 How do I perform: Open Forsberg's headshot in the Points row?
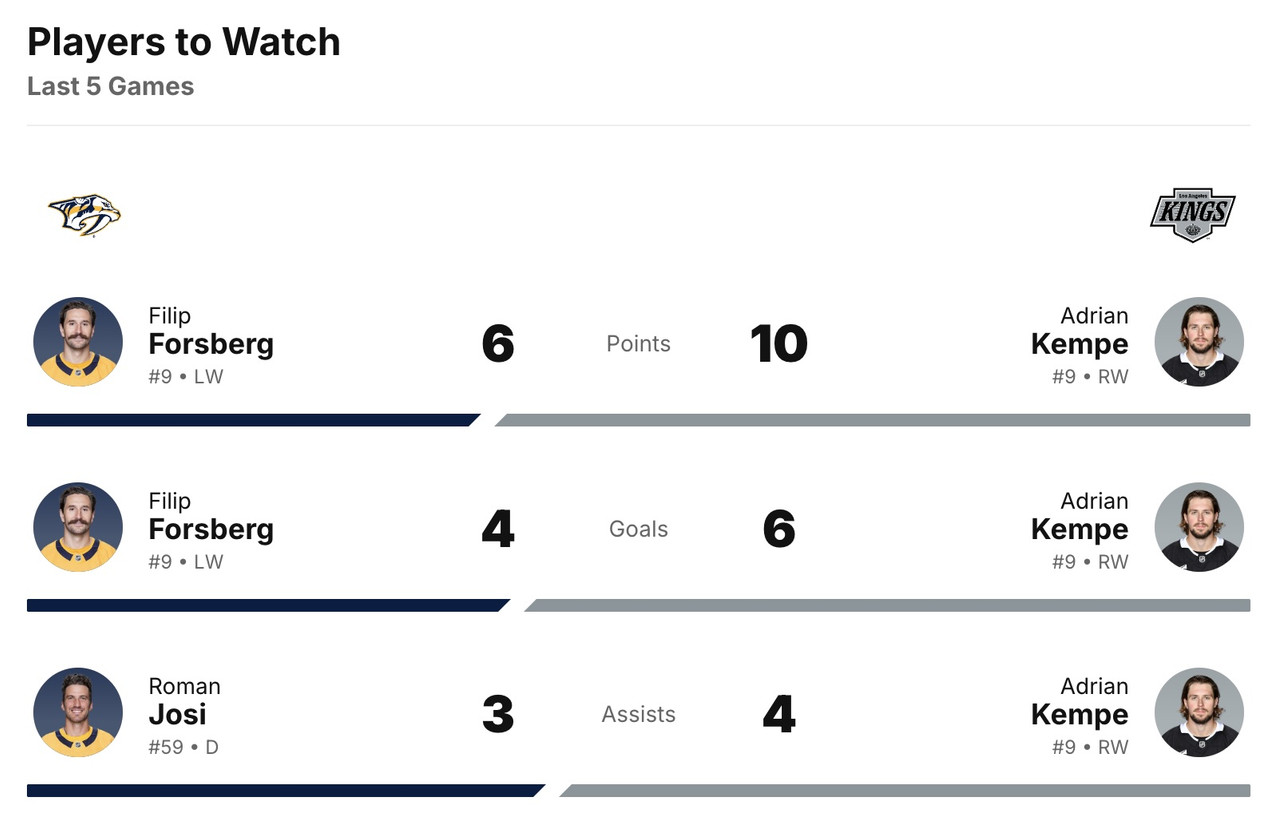pyautogui.click(x=78, y=342)
